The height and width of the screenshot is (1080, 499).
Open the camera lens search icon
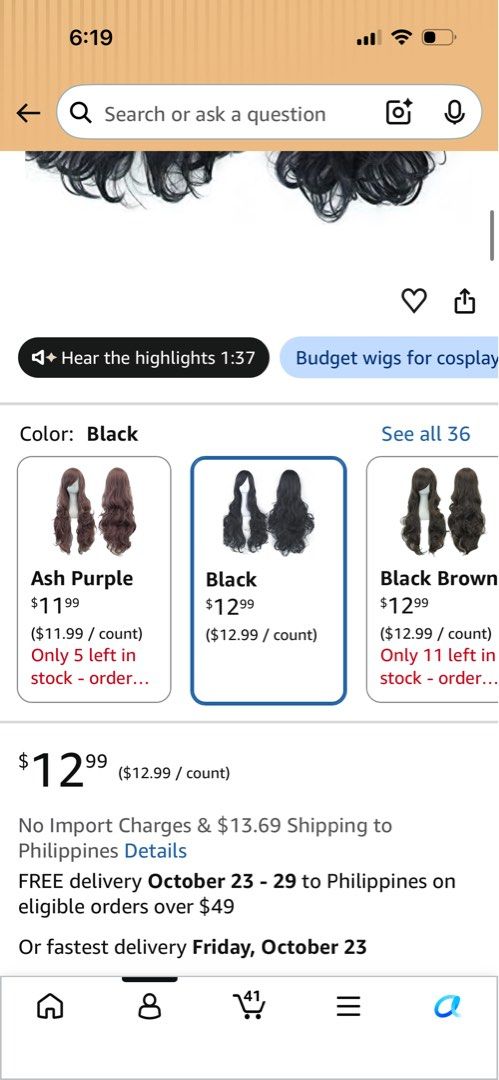coord(398,112)
